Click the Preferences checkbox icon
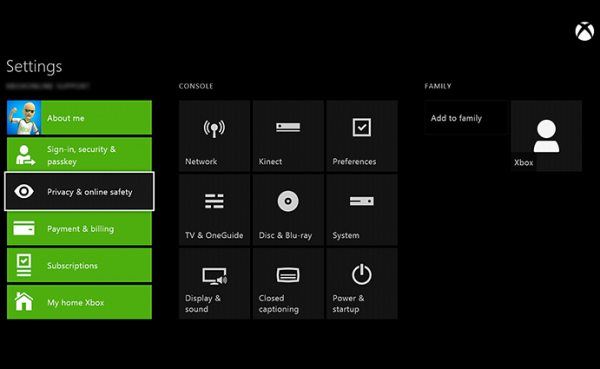Viewport: 600px width, 369px height. [362, 127]
